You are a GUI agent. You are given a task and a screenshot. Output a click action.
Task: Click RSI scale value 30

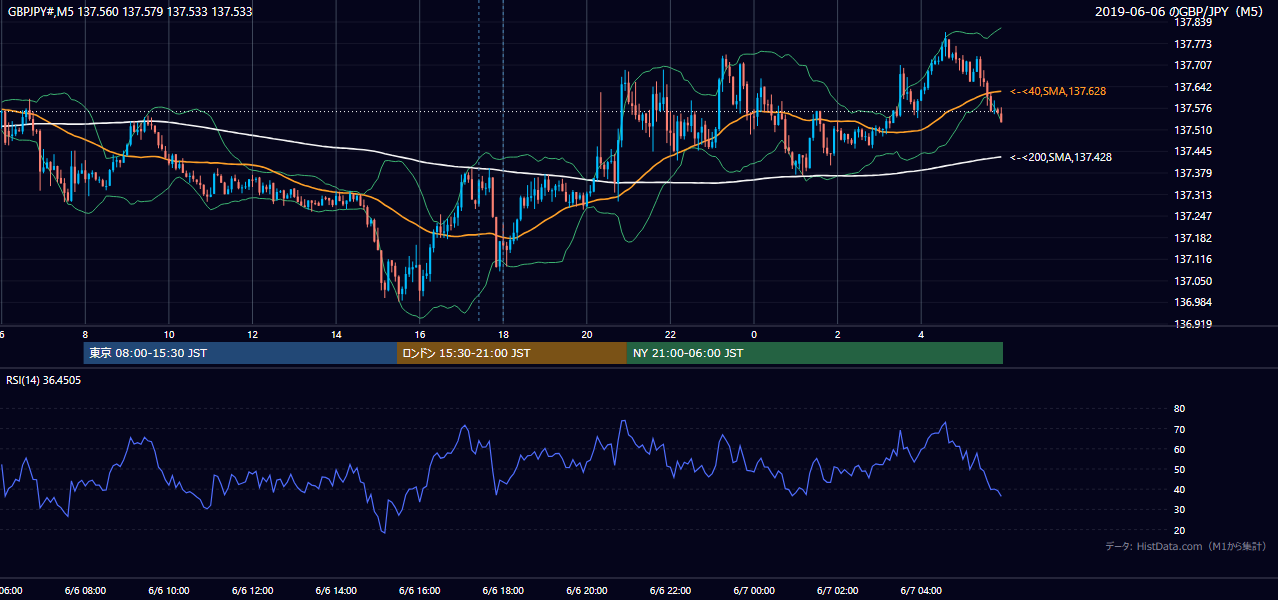click(1179, 510)
